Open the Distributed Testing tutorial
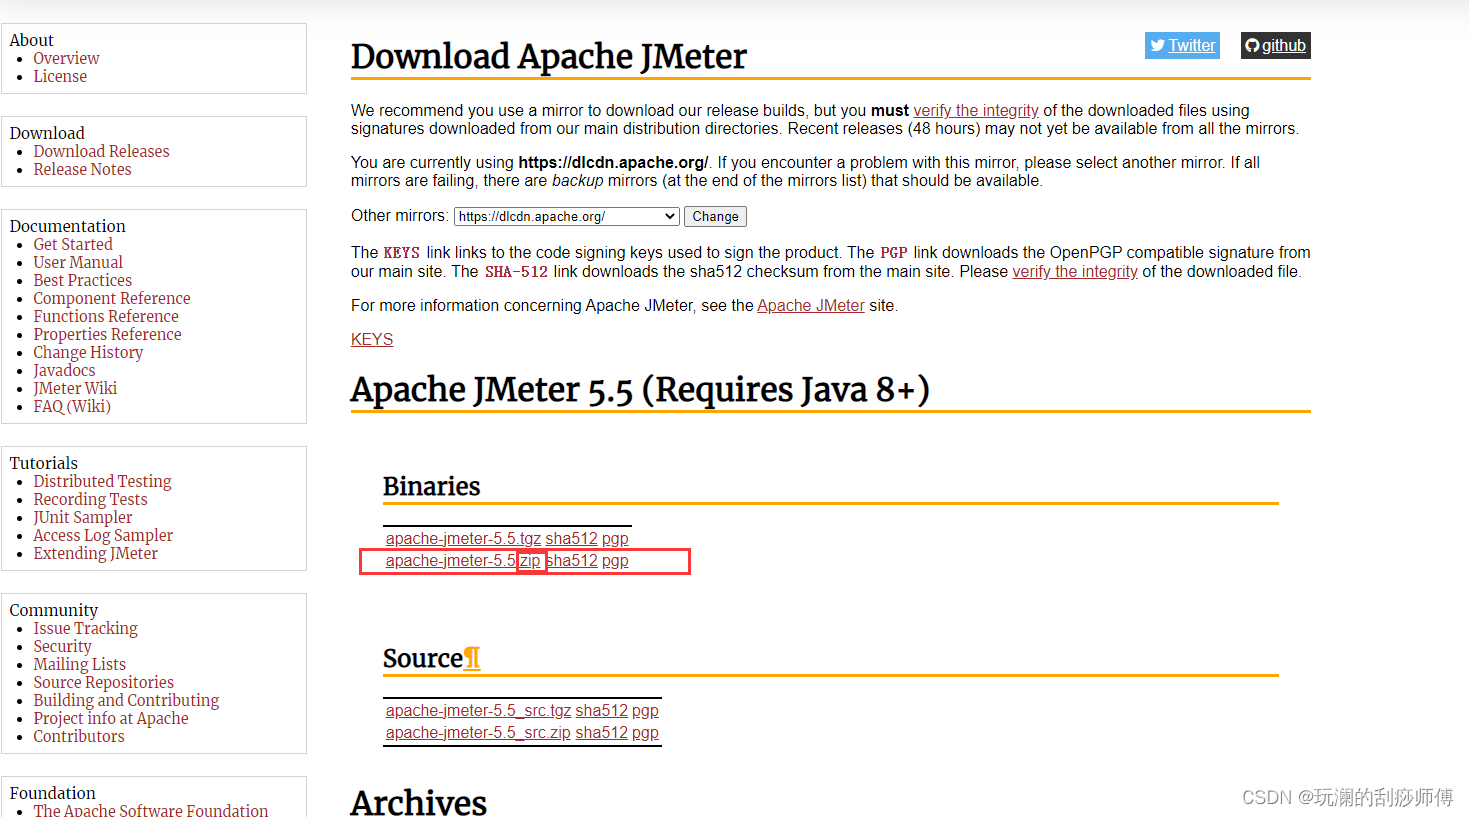The width and height of the screenshot is (1469, 817). [102, 481]
